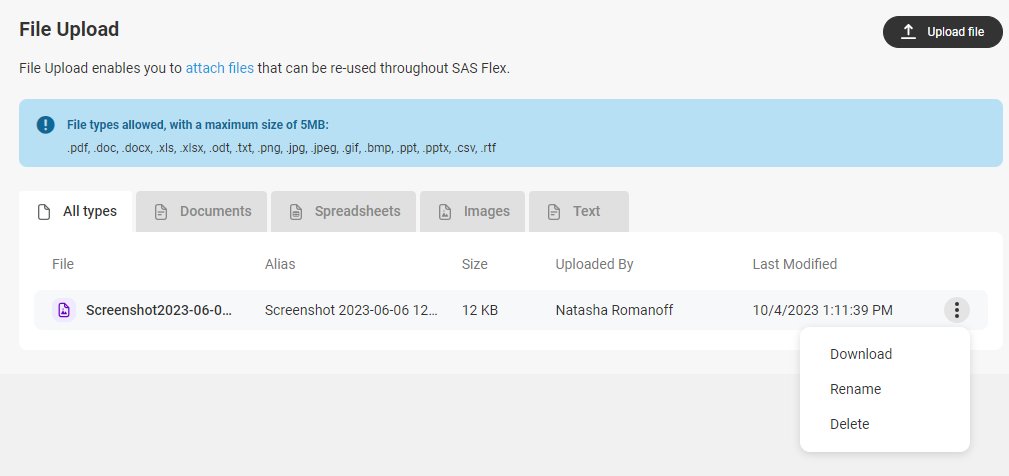Viewport: 1009px width, 476px height.
Task: Click the Upload file button
Action: click(x=943, y=32)
